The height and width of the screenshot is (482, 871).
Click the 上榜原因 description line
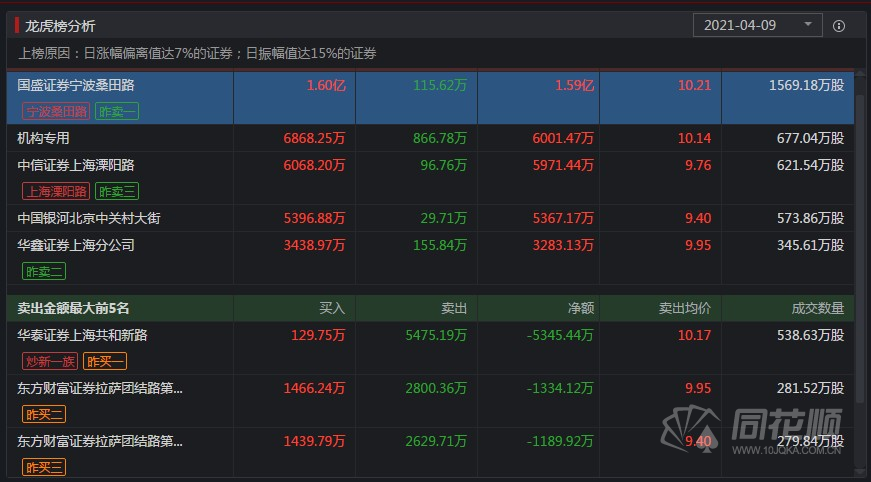pyautogui.click(x=198, y=53)
